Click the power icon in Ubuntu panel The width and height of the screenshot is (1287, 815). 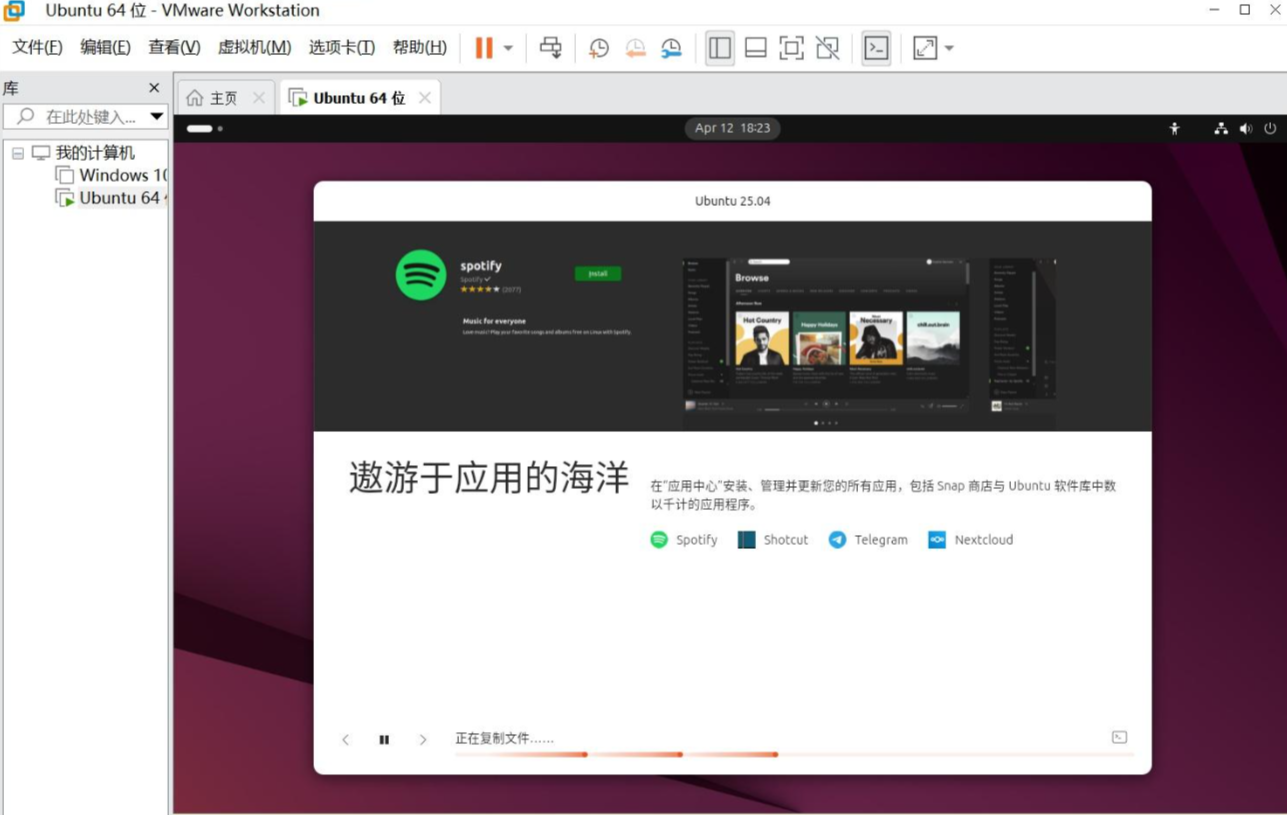pos(1270,129)
